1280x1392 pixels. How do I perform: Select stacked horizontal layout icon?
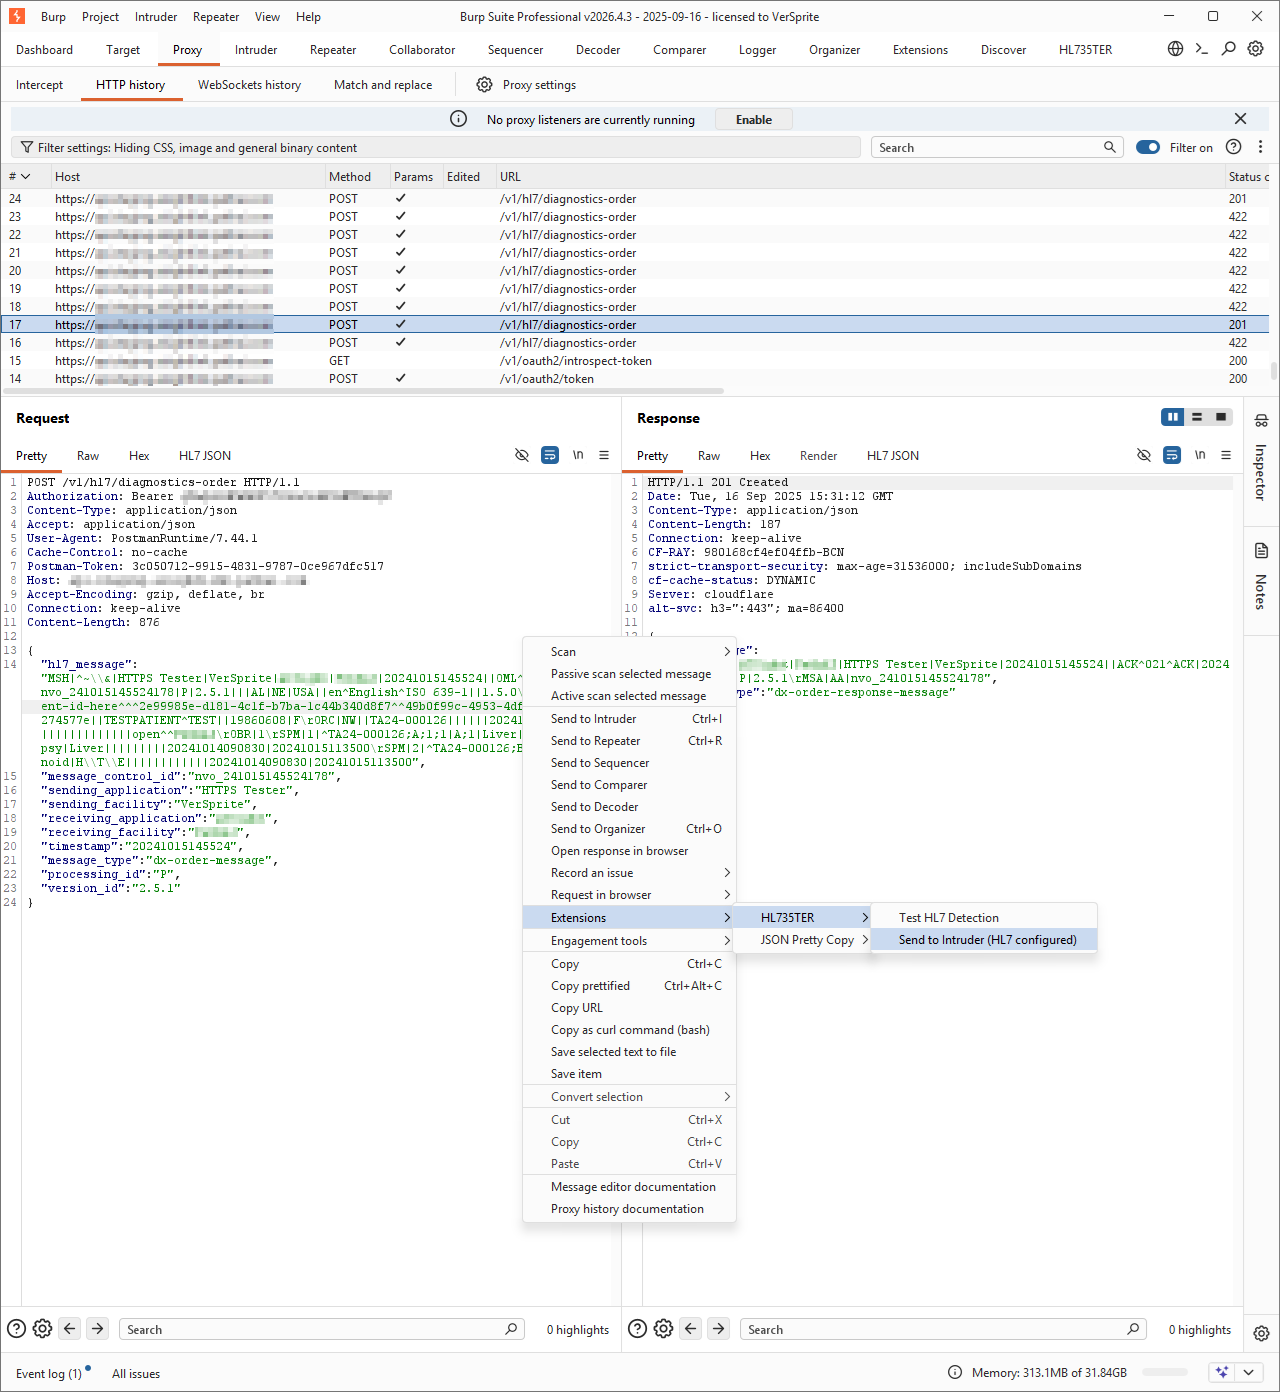[x=1197, y=417]
